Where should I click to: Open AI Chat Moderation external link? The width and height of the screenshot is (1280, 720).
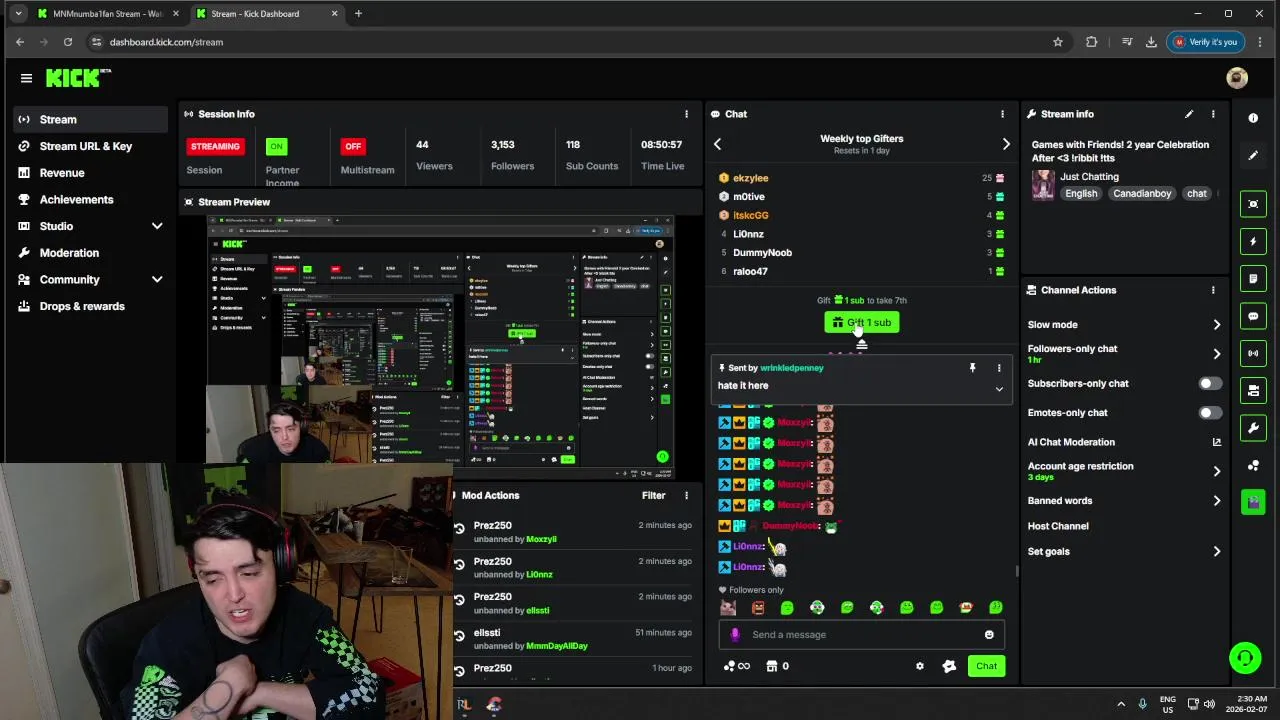point(1217,442)
